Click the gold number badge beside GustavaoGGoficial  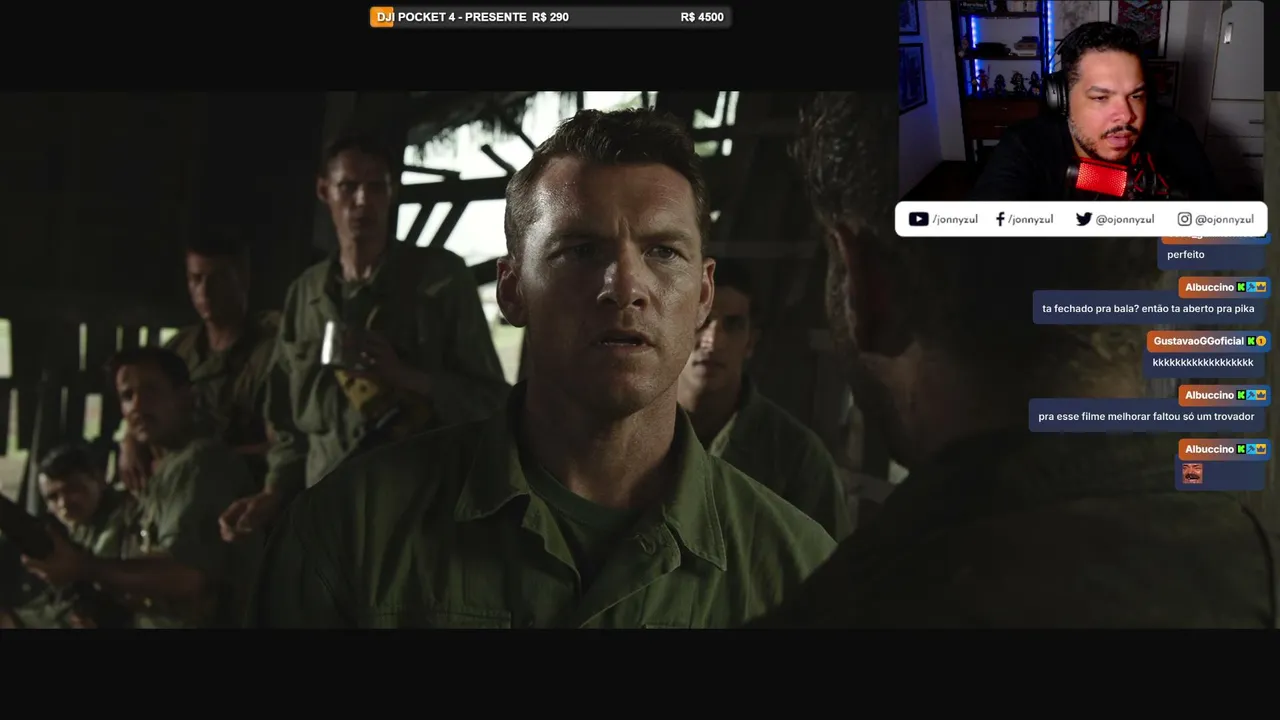pos(1261,341)
